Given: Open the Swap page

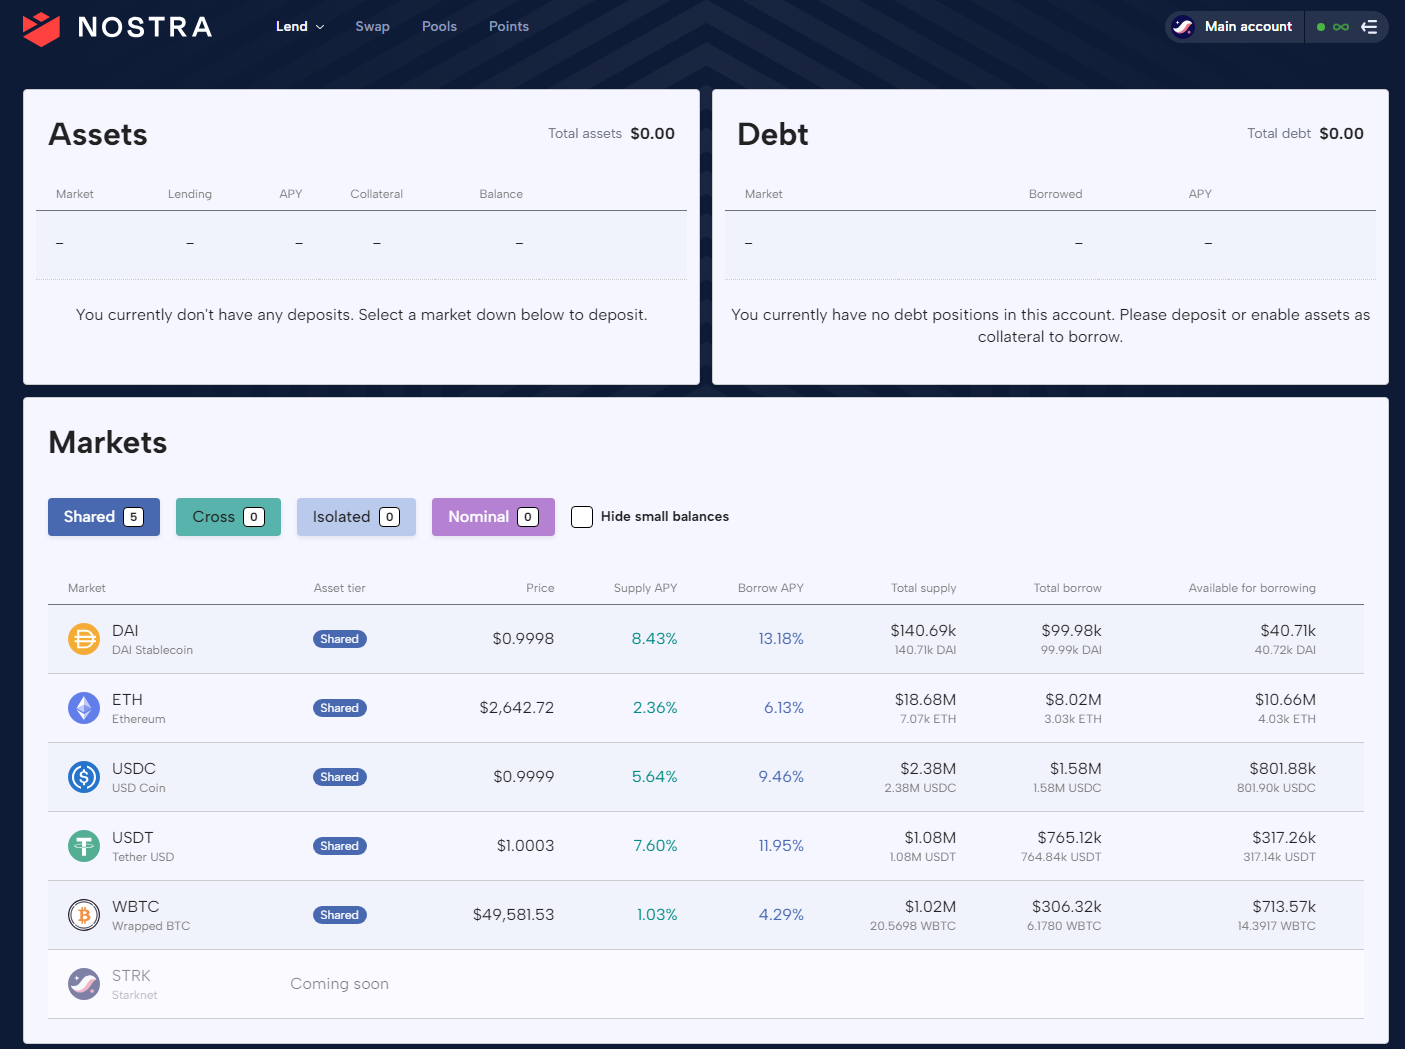Looking at the screenshot, I should click(x=372, y=27).
